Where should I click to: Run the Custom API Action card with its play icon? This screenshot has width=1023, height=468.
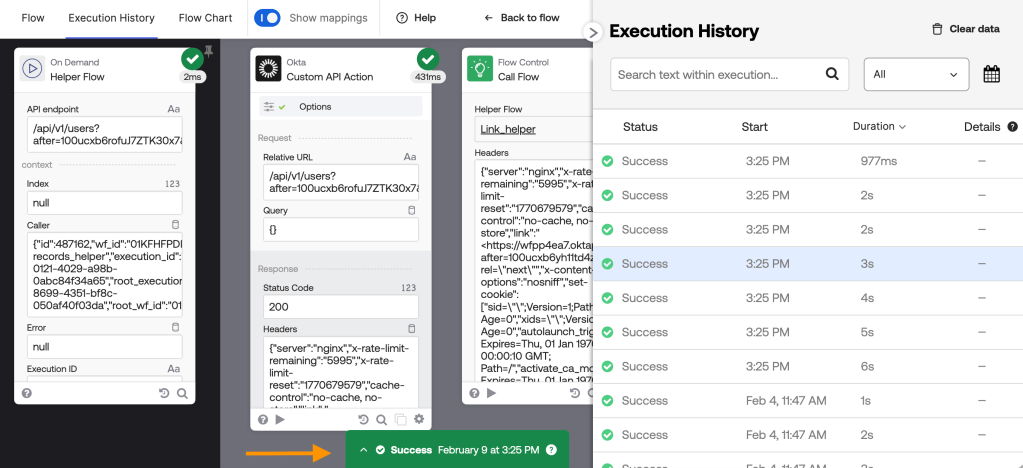(280, 420)
